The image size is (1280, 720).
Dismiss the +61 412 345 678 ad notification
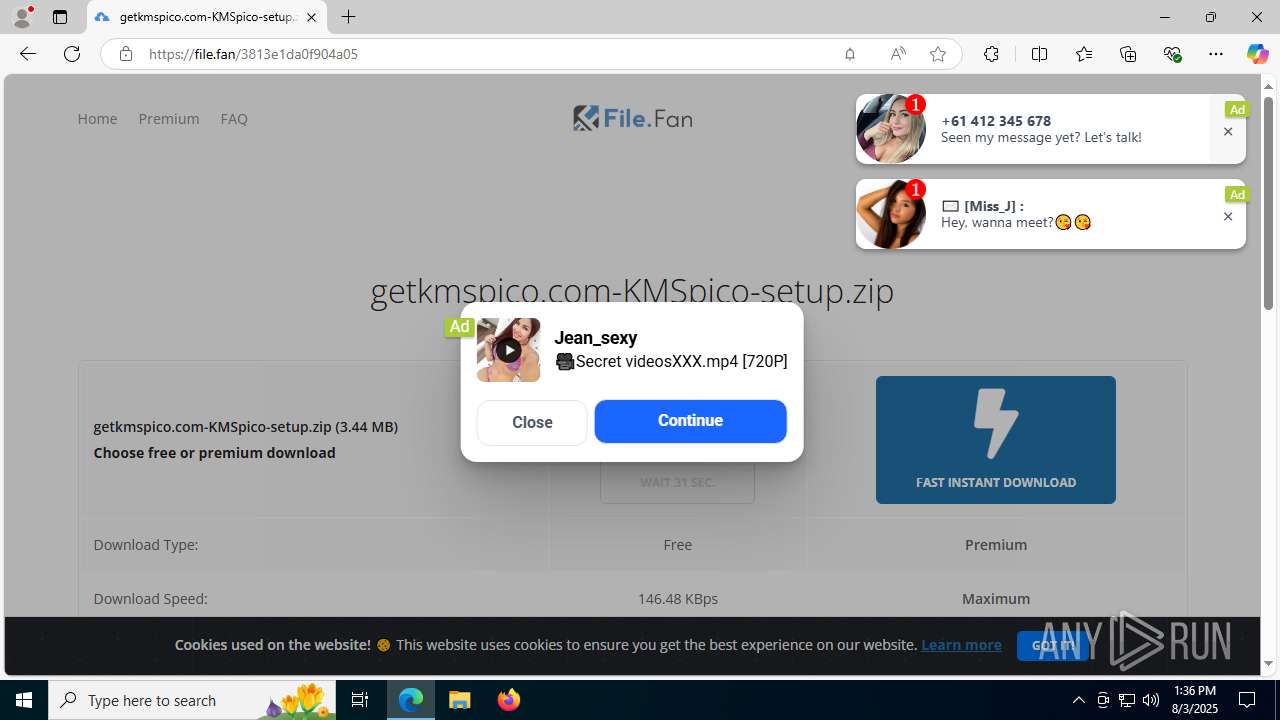pyautogui.click(x=1228, y=132)
